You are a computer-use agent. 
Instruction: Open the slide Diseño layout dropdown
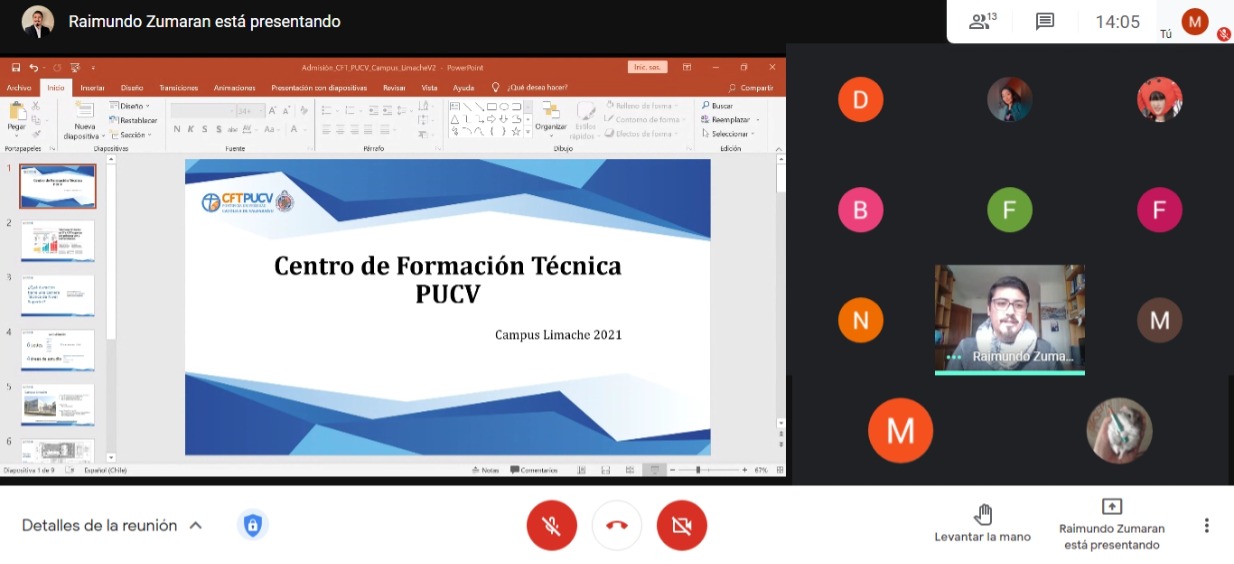[130, 106]
